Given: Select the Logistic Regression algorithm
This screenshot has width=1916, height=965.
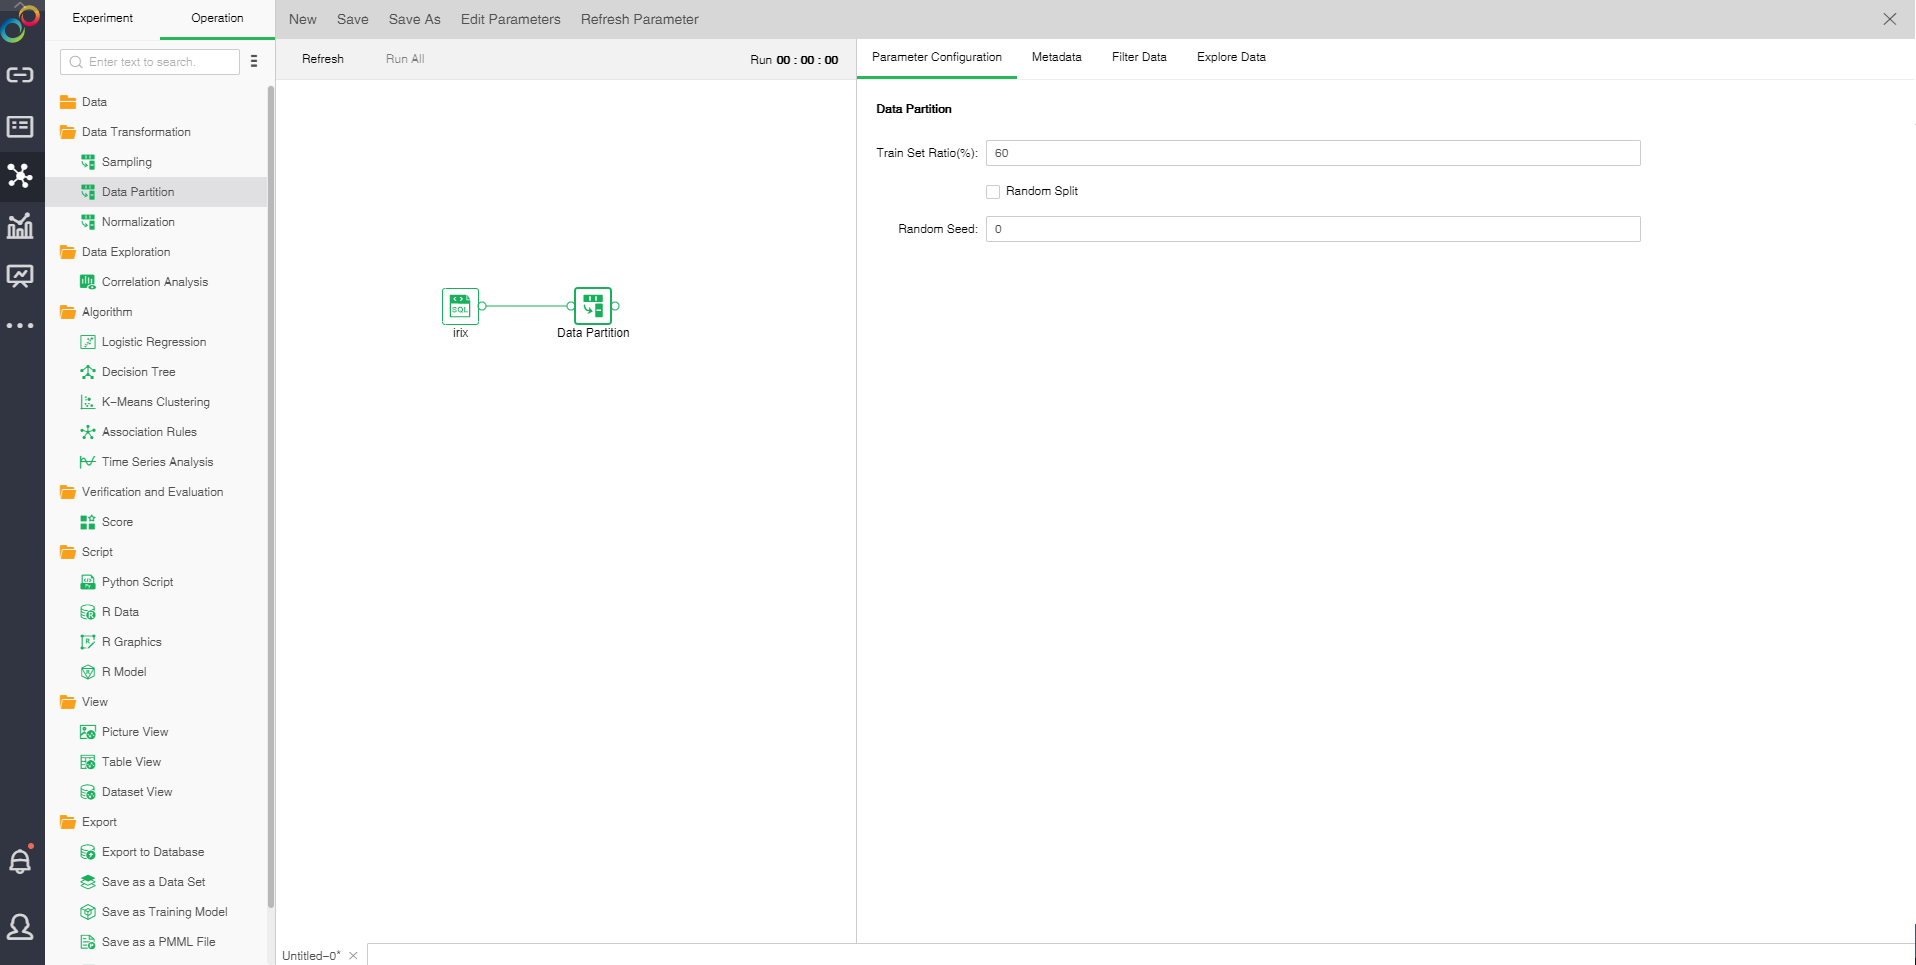Looking at the screenshot, I should pyautogui.click(x=154, y=342).
